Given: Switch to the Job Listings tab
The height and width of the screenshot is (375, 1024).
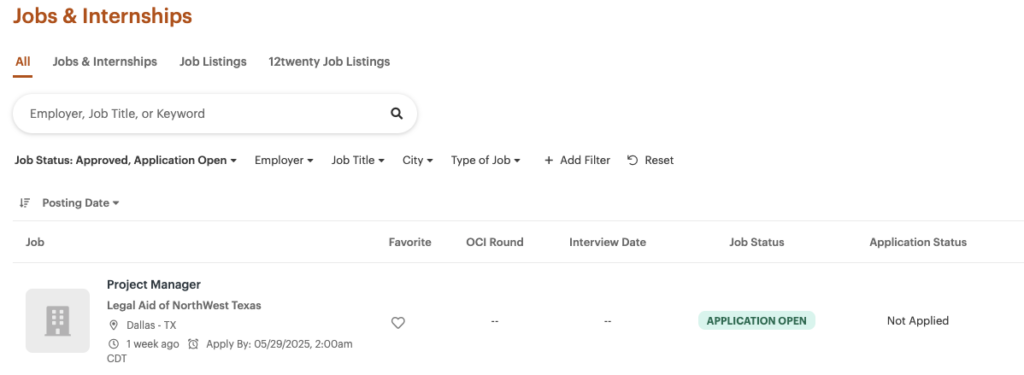Looking at the screenshot, I should click(x=213, y=62).
